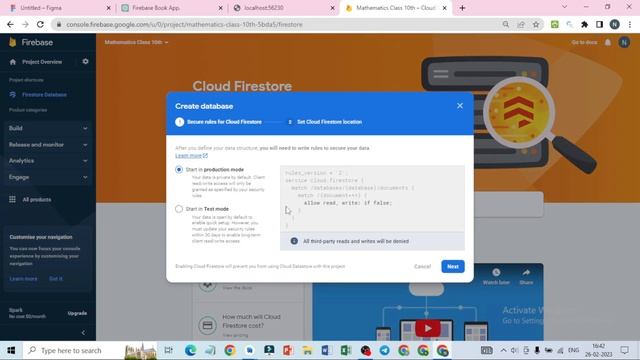The height and width of the screenshot is (360, 640).
Task: Open the Firebase logo home link
Action: (31, 42)
